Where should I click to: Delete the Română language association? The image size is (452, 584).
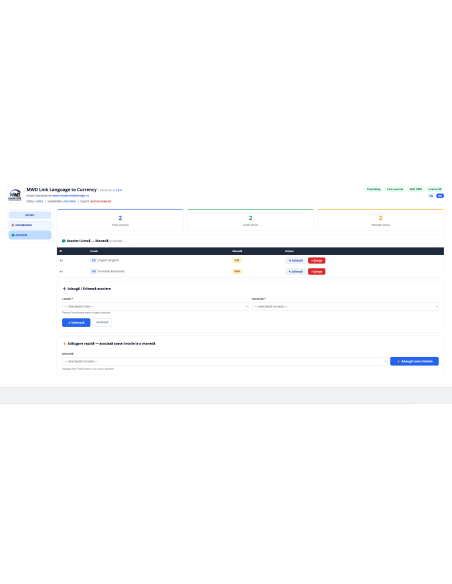(316, 272)
